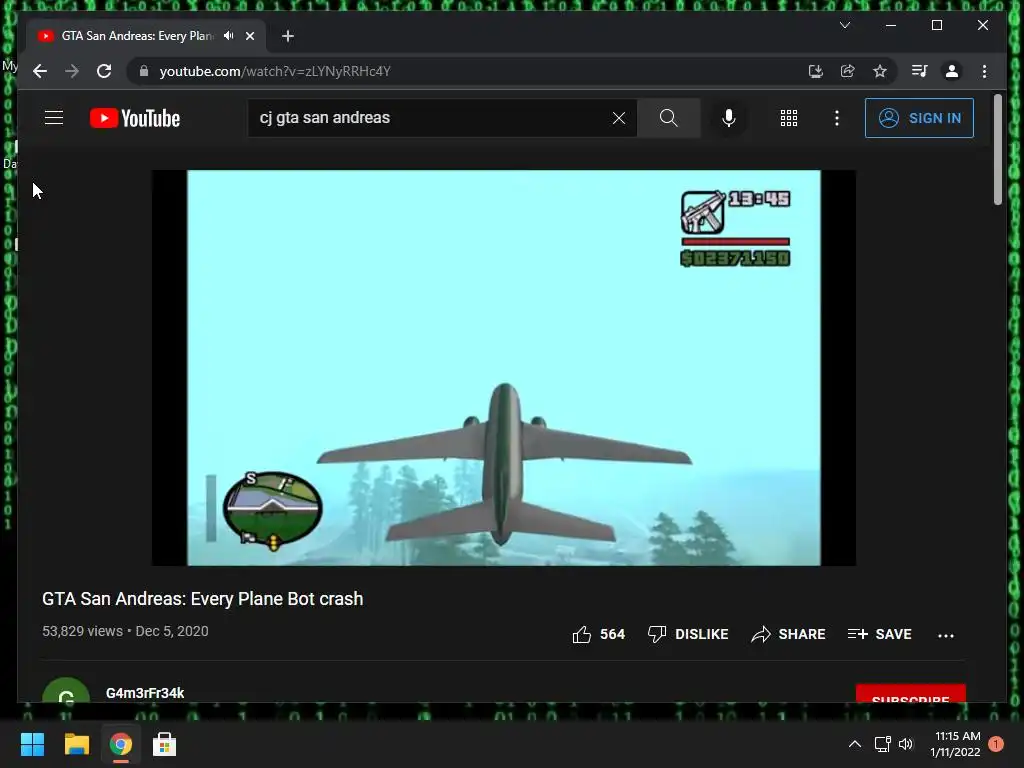Open YouTube apps grid
The width and height of the screenshot is (1024, 768).
pos(789,118)
